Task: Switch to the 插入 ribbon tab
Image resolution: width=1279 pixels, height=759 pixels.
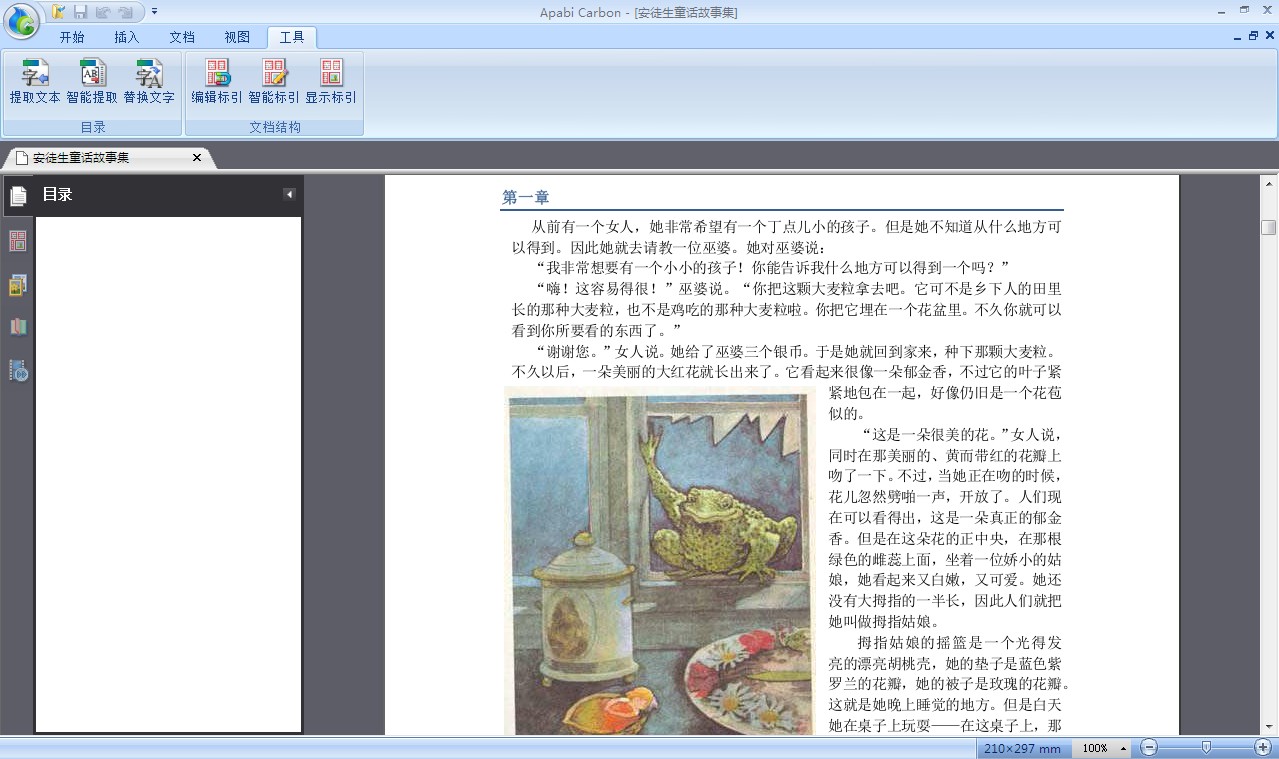Action: 127,37
